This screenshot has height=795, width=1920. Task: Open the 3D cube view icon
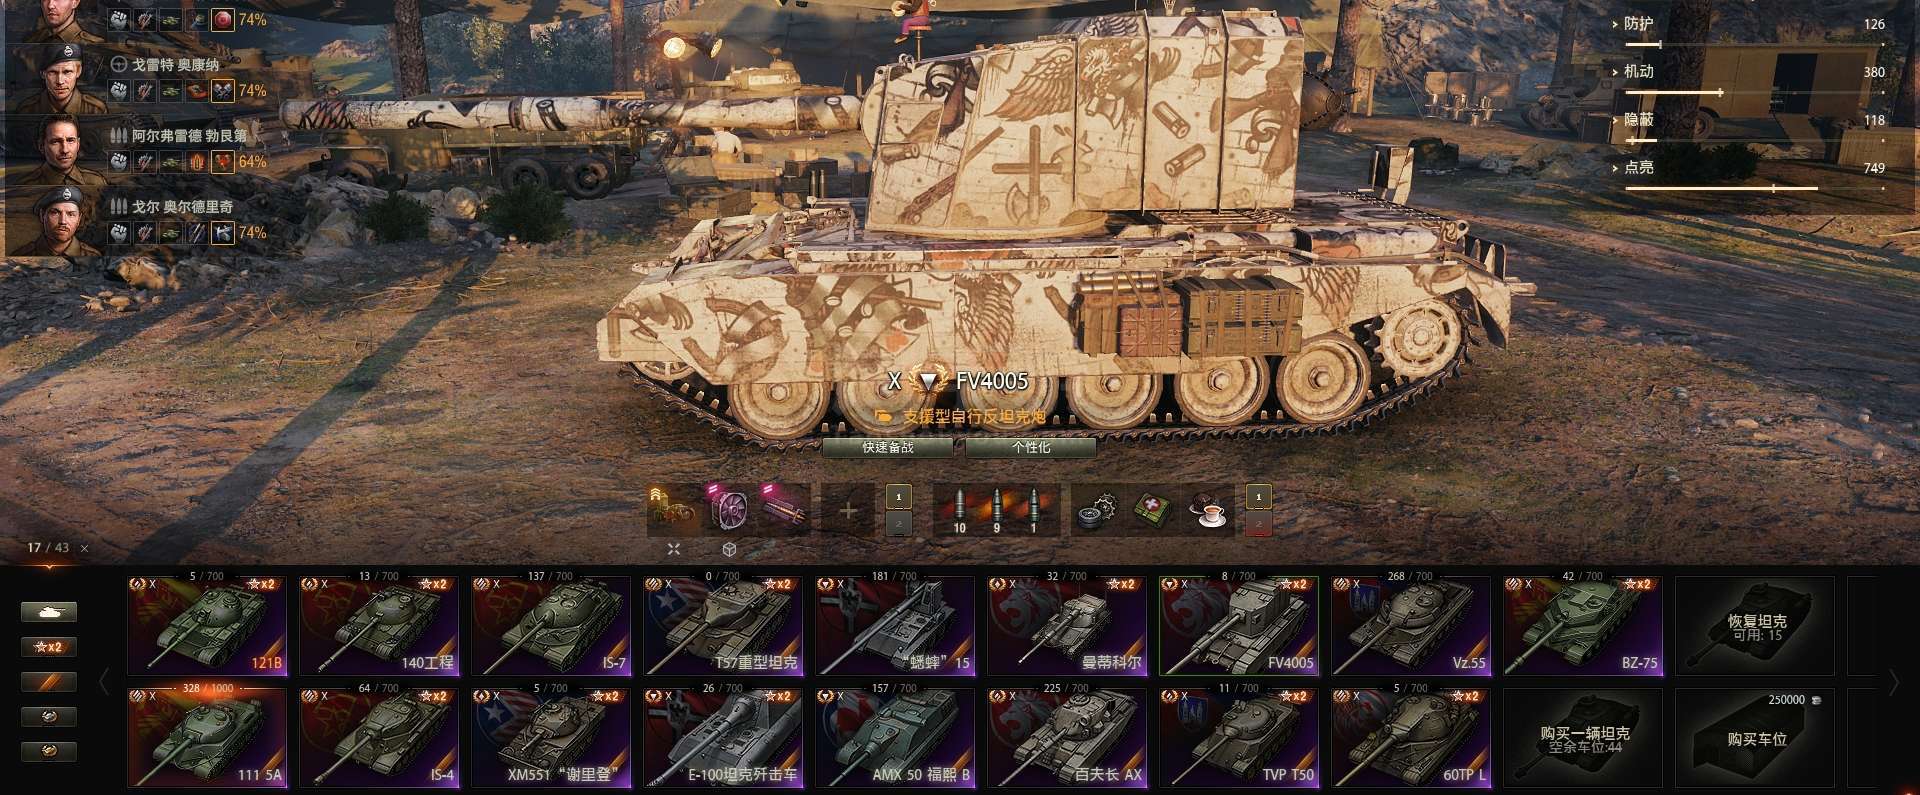730,549
